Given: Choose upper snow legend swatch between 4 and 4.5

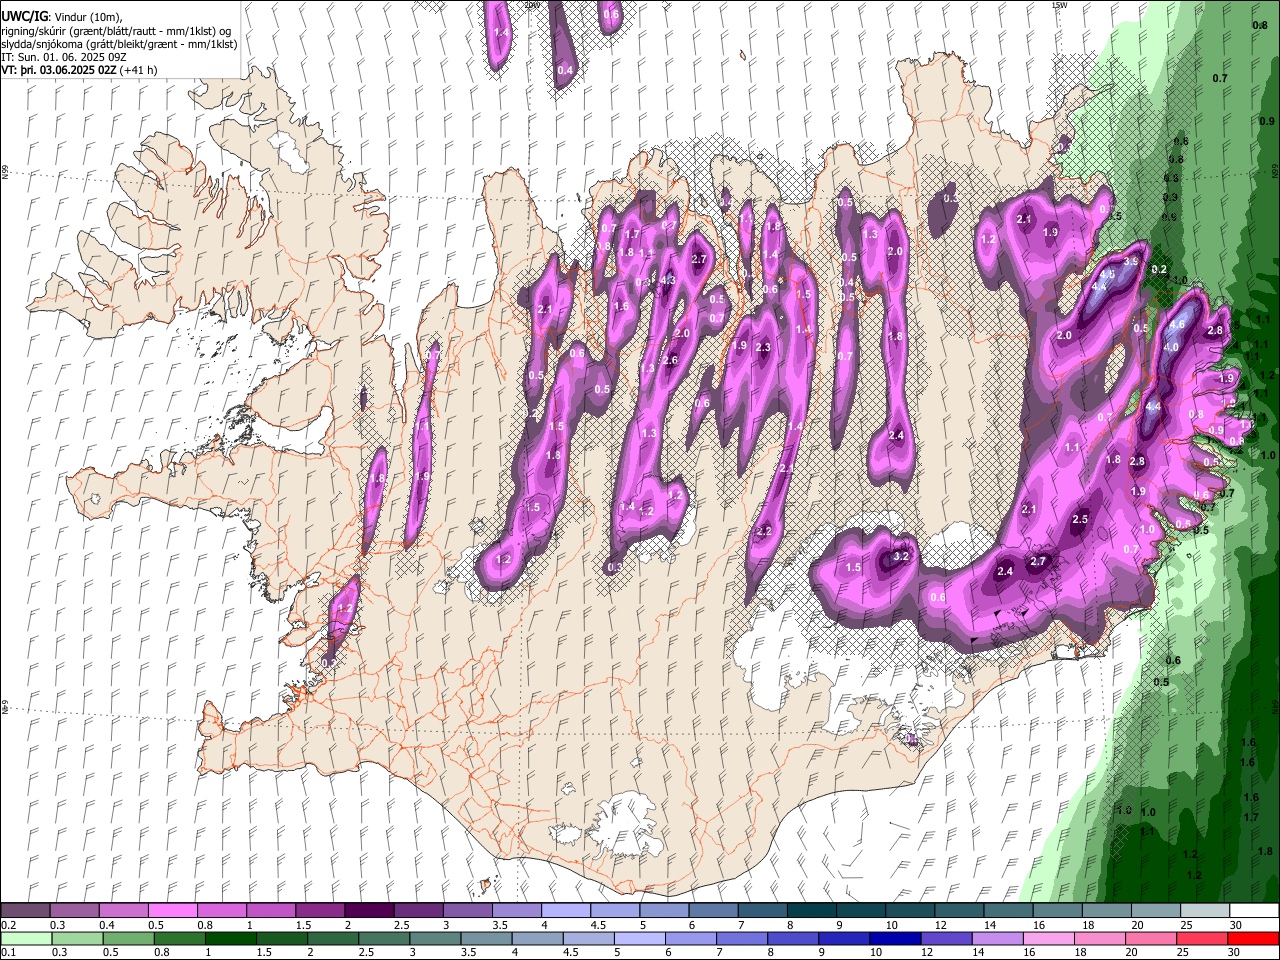Looking at the screenshot, I should click(x=566, y=910).
